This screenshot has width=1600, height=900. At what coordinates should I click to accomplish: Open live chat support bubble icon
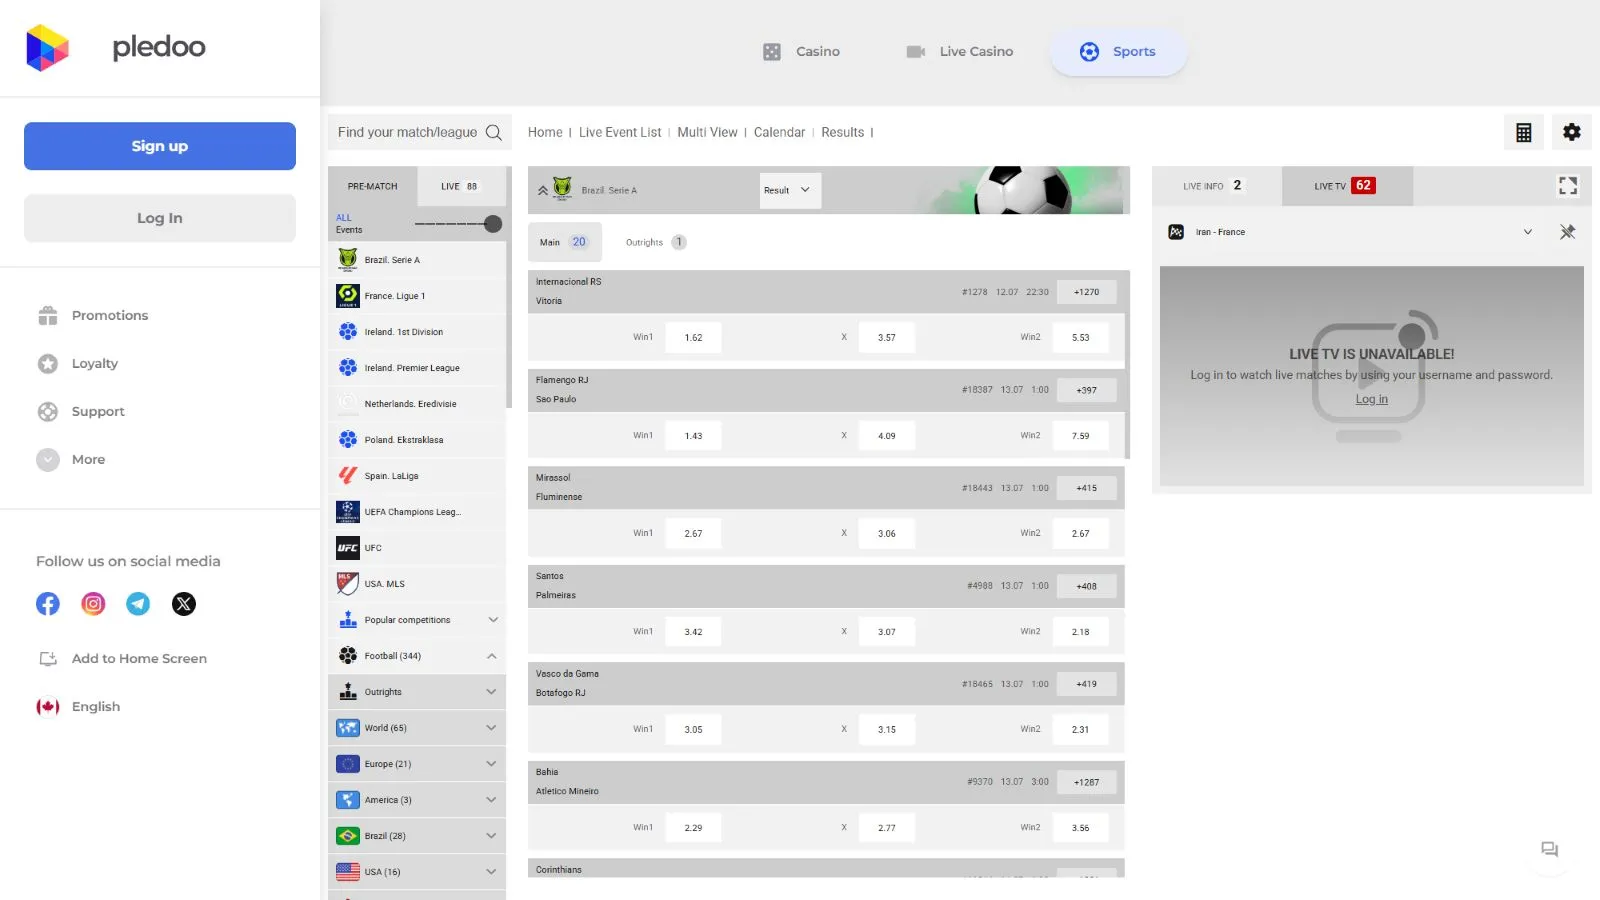pos(1549,850)
